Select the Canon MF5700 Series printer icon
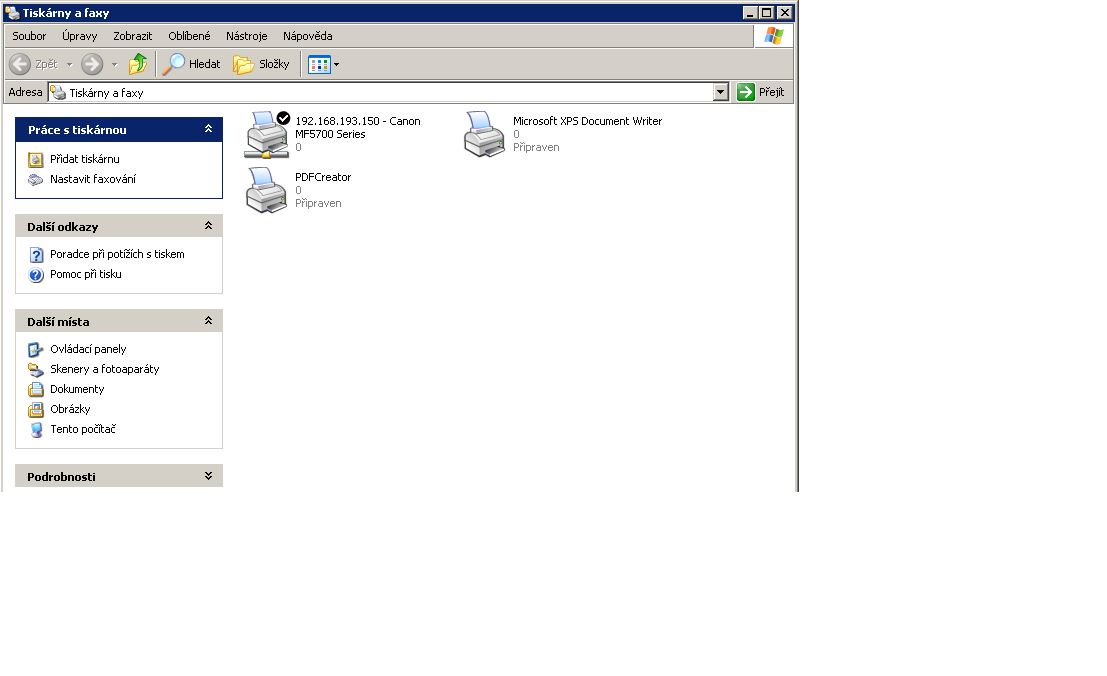Screen dimensions: 1107x676 [x=267, y=134]
